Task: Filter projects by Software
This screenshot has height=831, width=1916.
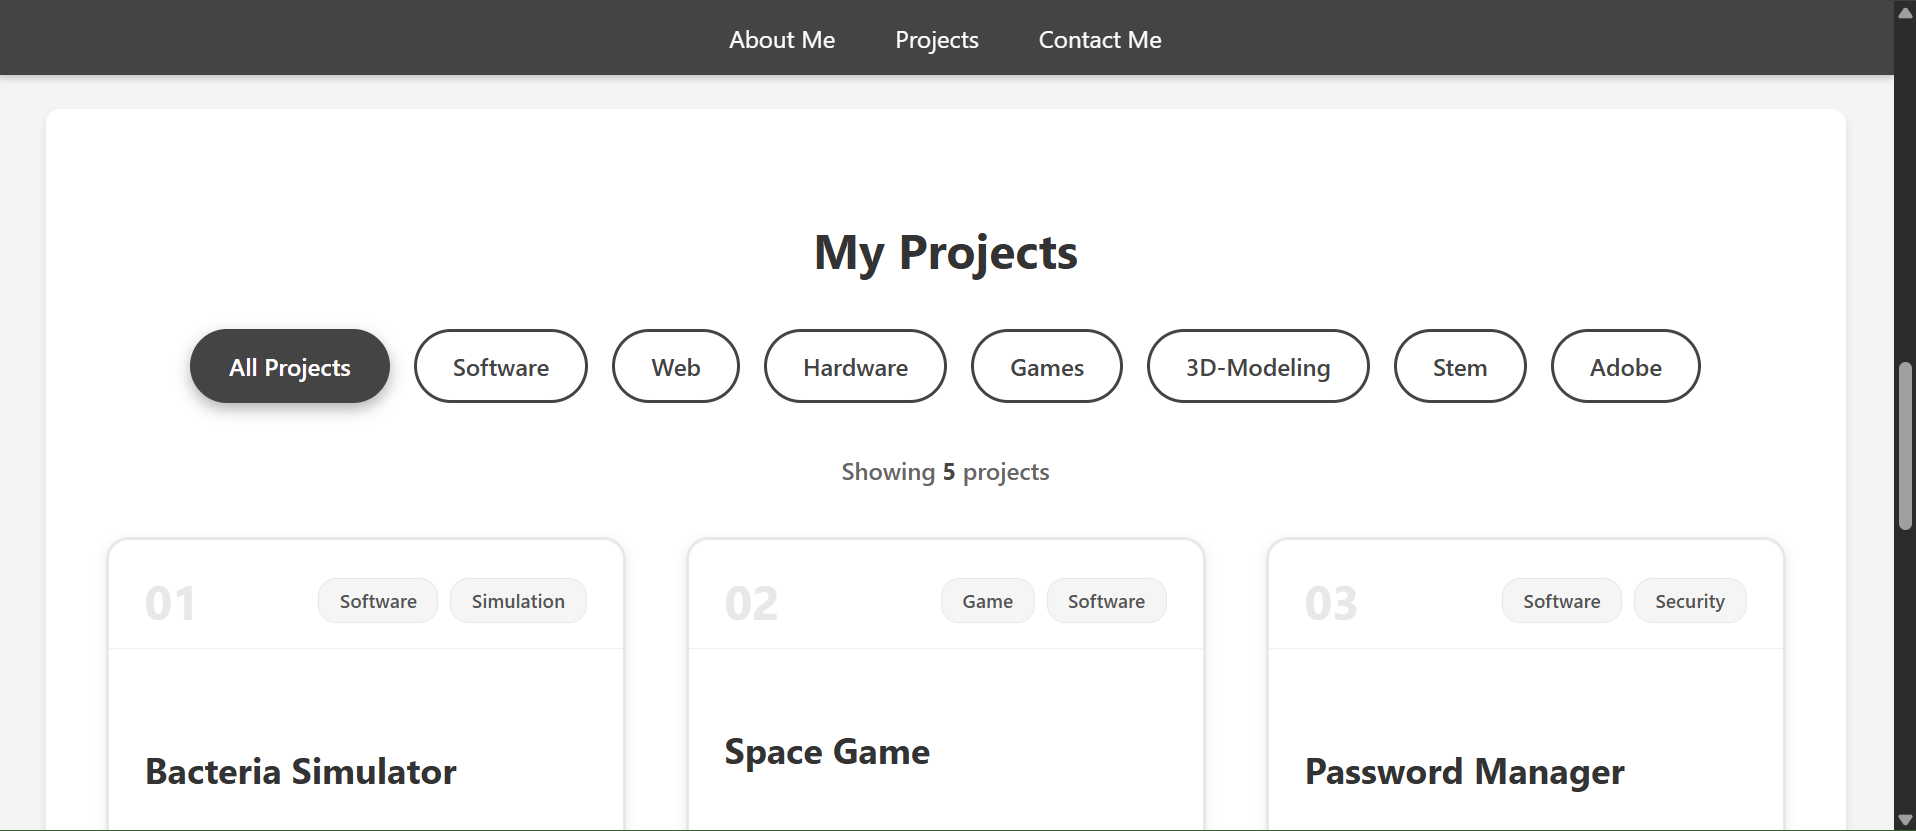Action: (500, 367)
